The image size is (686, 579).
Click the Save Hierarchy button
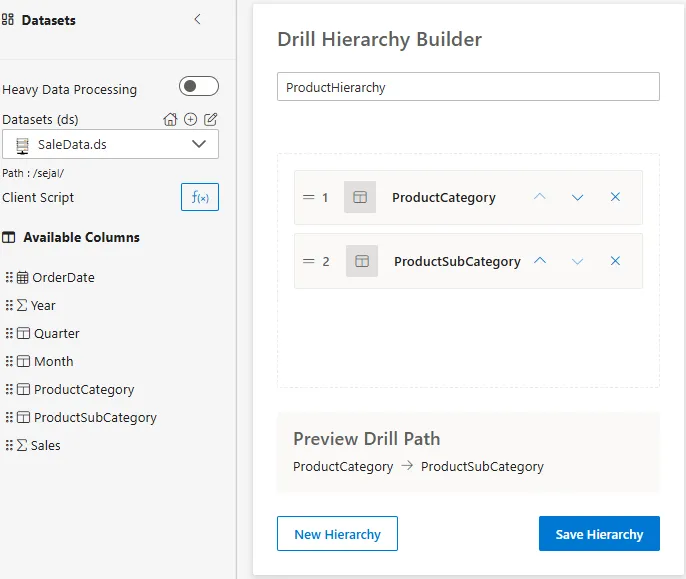coord(599,534)
